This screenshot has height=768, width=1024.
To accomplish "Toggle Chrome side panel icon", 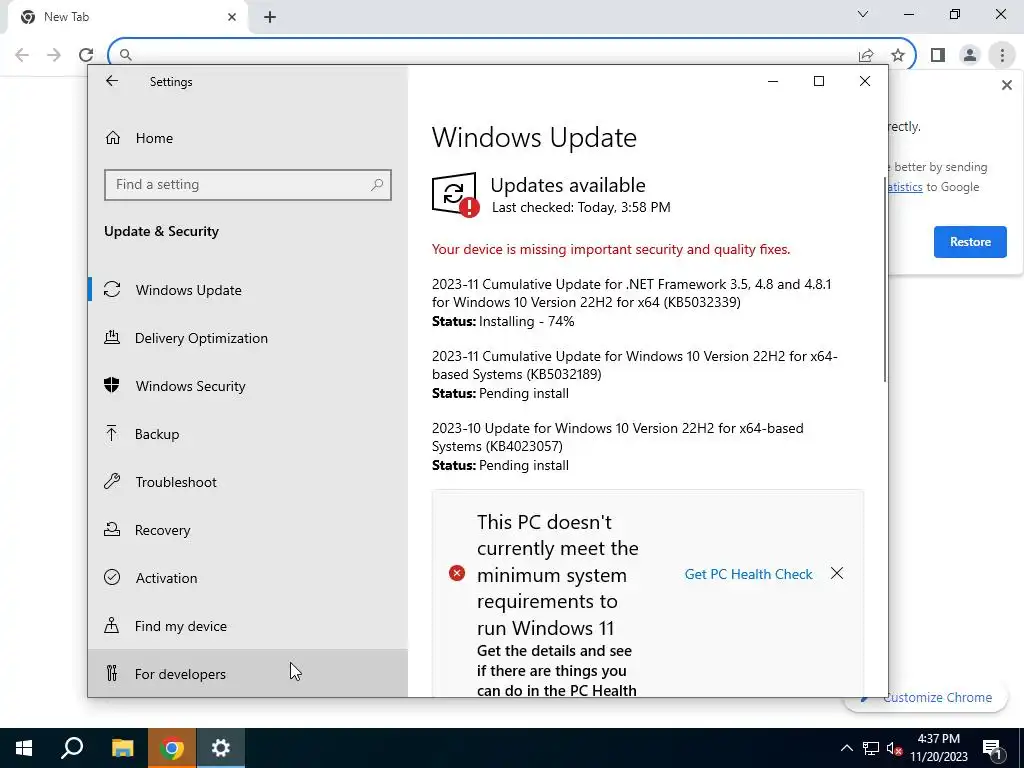I will [938, 55].
